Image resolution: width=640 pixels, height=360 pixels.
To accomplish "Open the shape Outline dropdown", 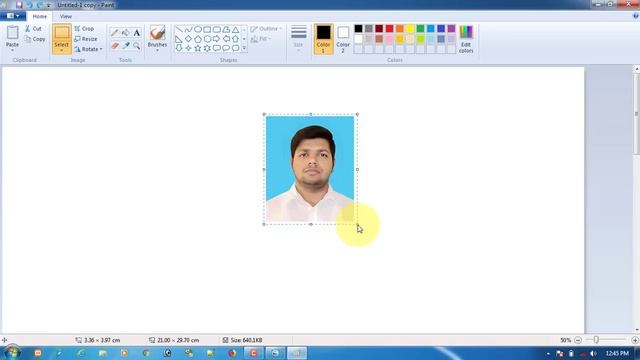I will click(x=266, y=29).
